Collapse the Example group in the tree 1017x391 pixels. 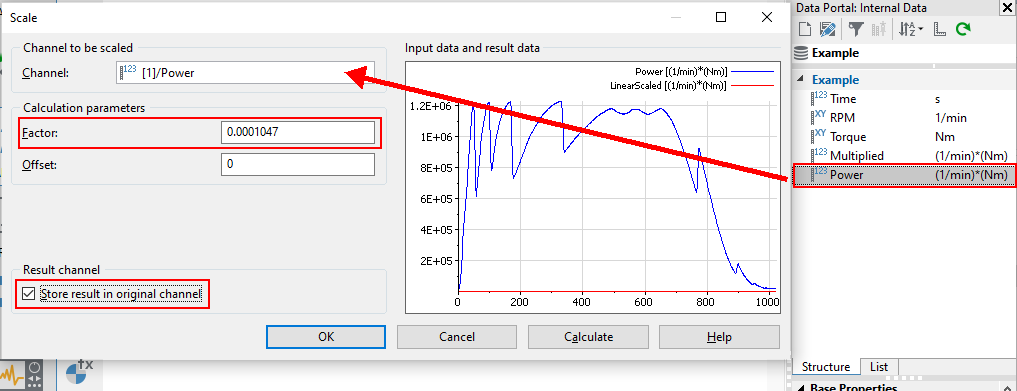point(801,80)
